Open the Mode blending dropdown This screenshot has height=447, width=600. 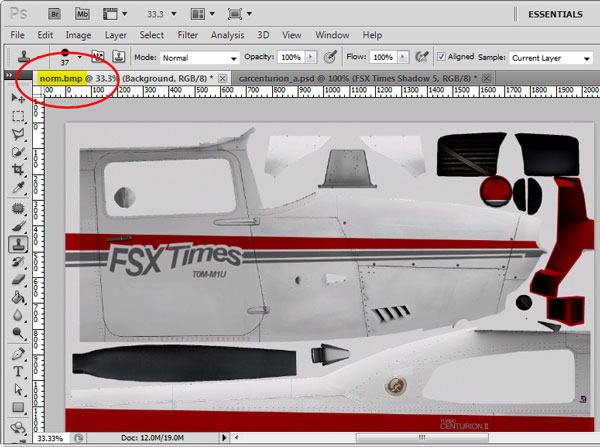198,58
